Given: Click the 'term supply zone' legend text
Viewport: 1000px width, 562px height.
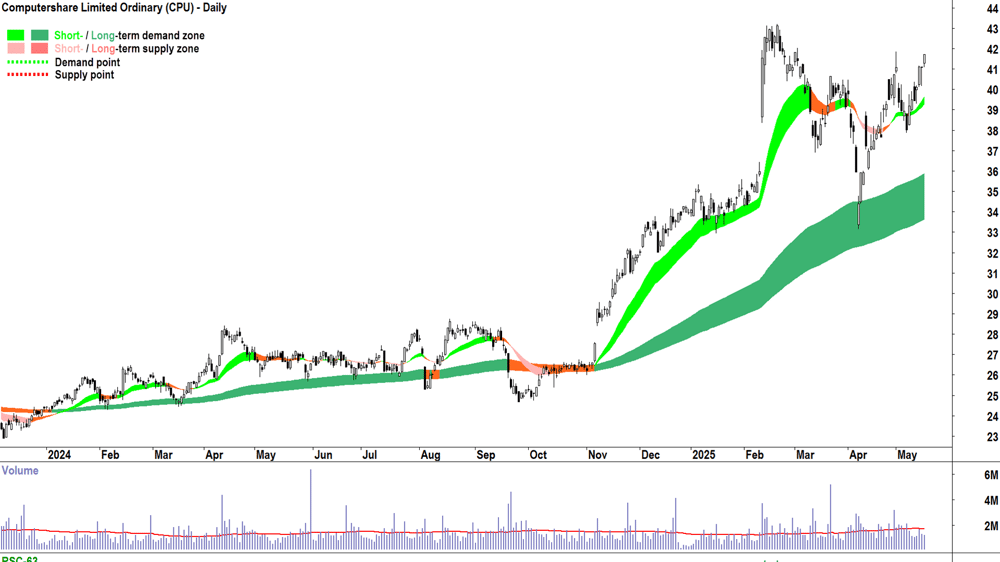Looking at the screenshot, I should pyautogui.click(x=159, y=48).
